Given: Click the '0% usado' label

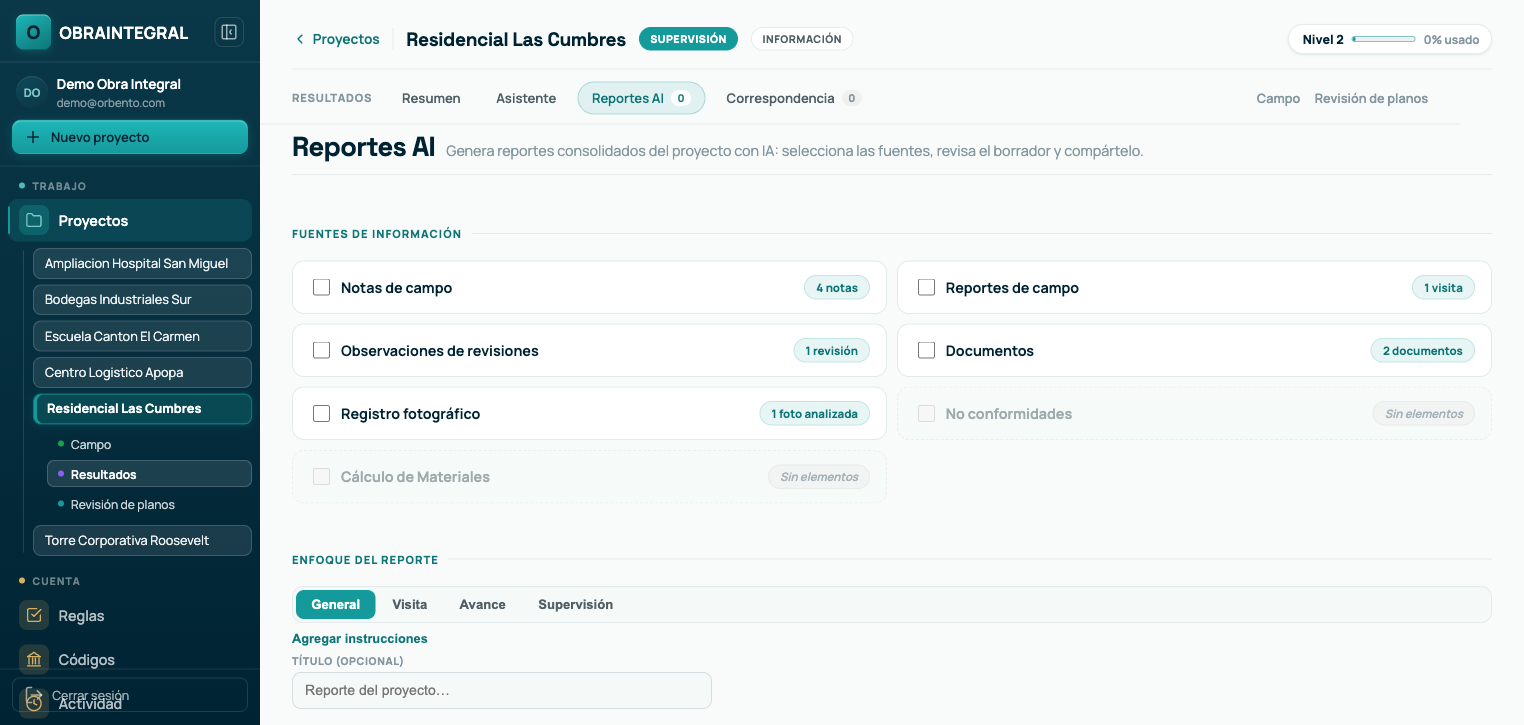Looking at the screenshot, I should click(1451, 39).
